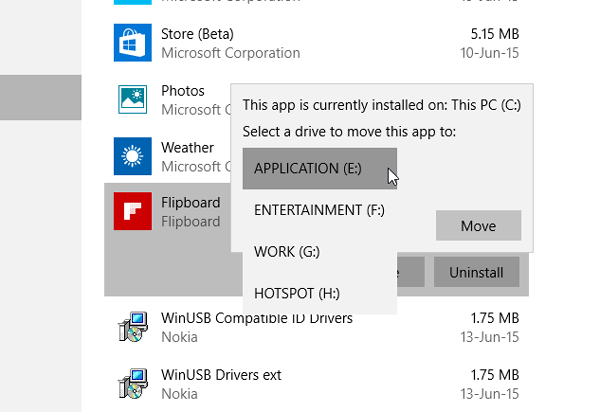Screen dimensions: 600x412
Task: Select the WinUSB Compatible ID Drivers entry name
Action: point(257,318)
